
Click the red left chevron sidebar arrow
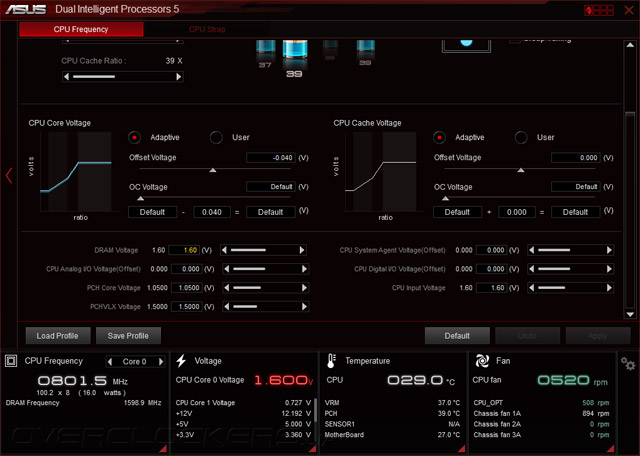(9, 176)
